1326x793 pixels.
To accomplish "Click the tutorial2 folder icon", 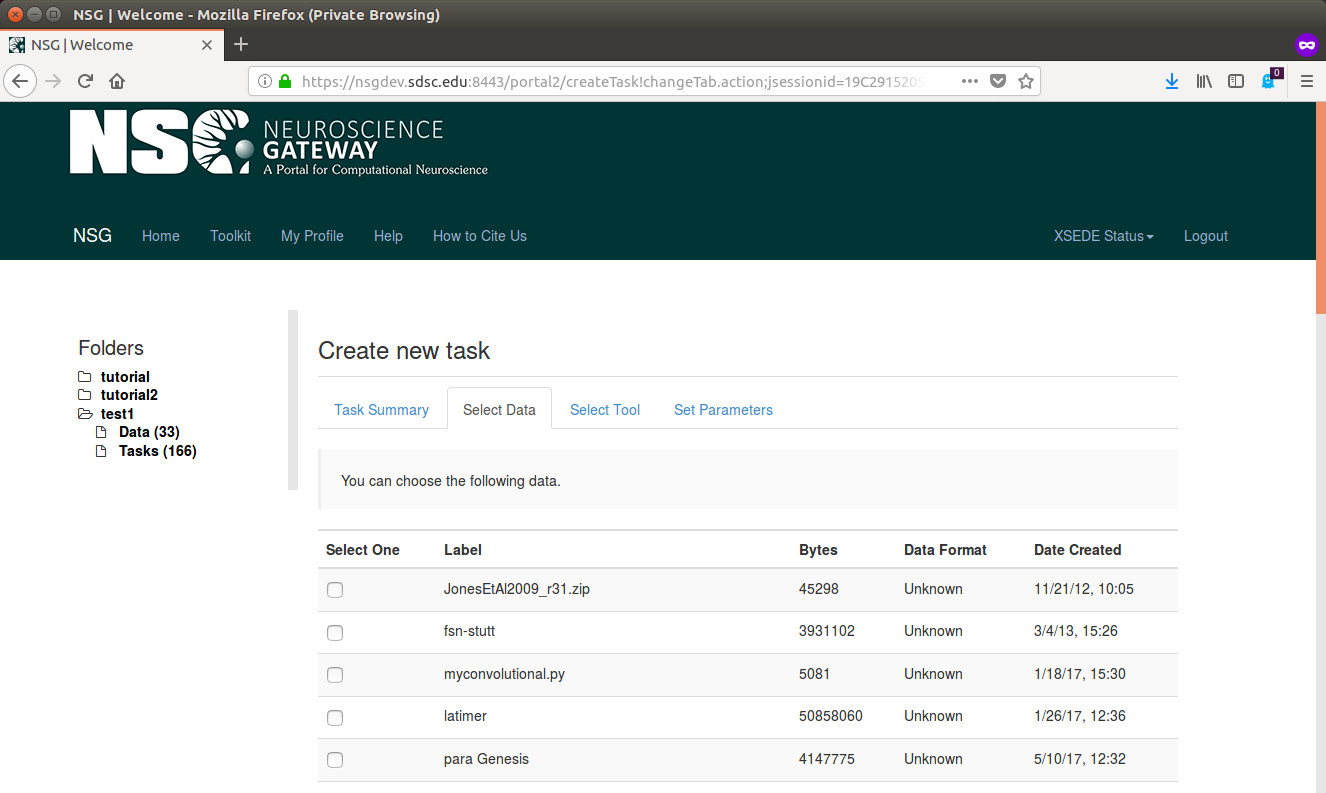I will pos(84,395).
